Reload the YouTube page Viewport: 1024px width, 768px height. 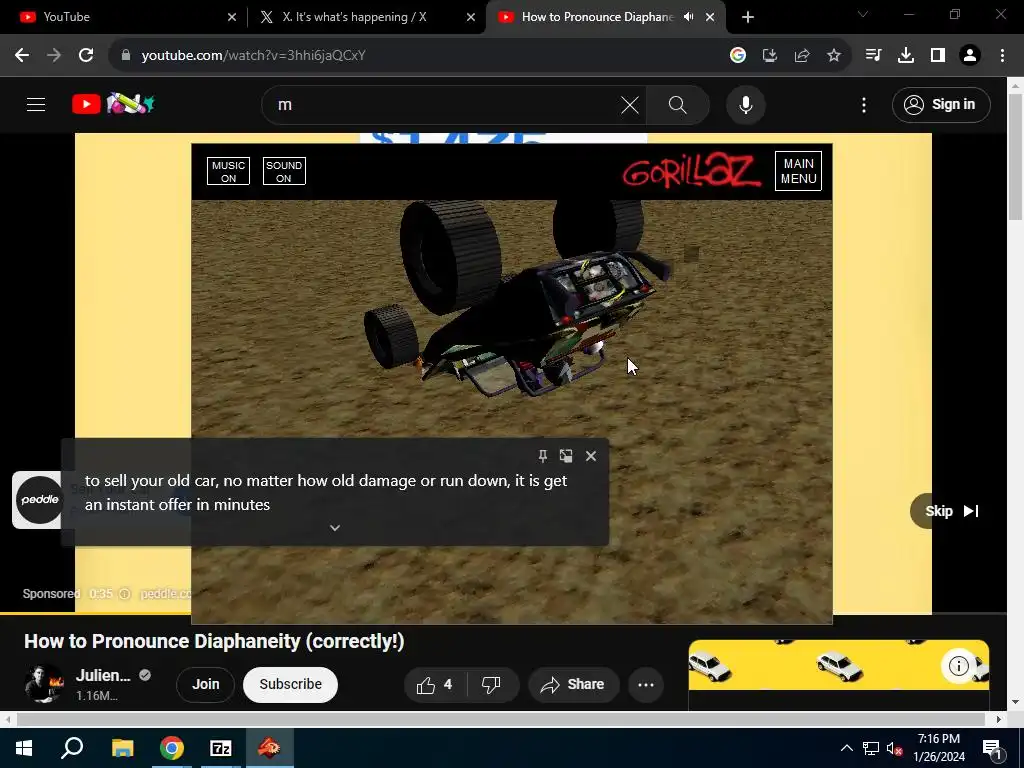coord(86,56)
